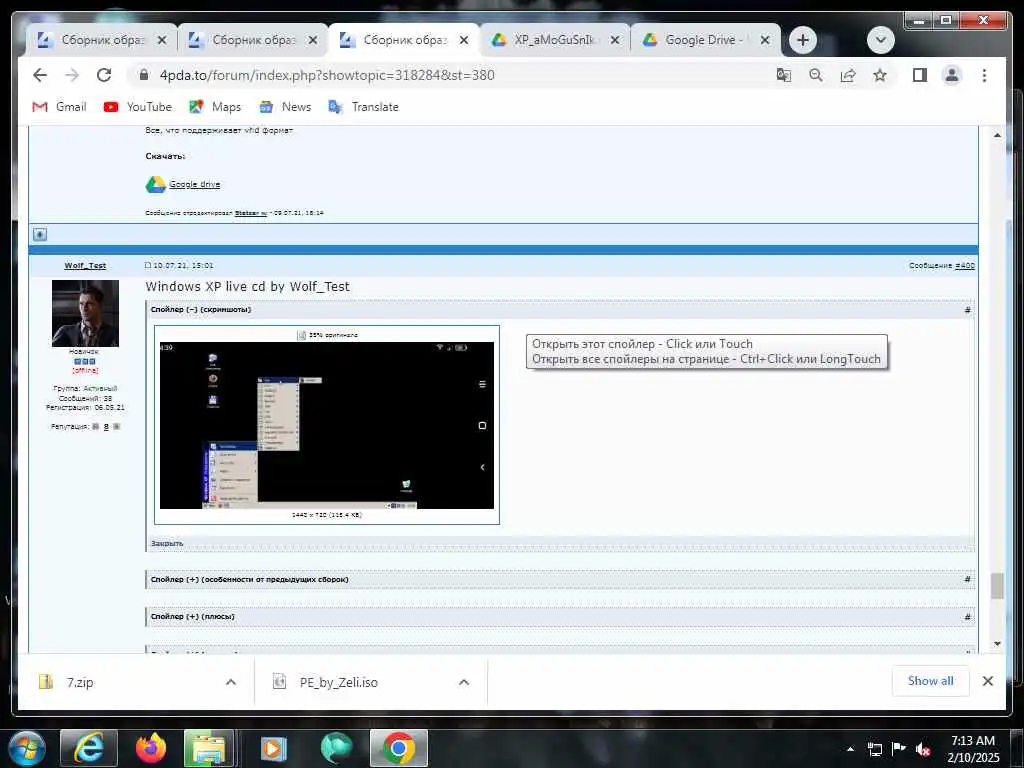This screenshot has height=768, width=1024.
Task: Click the vertical scrollbar thumb
Action: [997, 586]
